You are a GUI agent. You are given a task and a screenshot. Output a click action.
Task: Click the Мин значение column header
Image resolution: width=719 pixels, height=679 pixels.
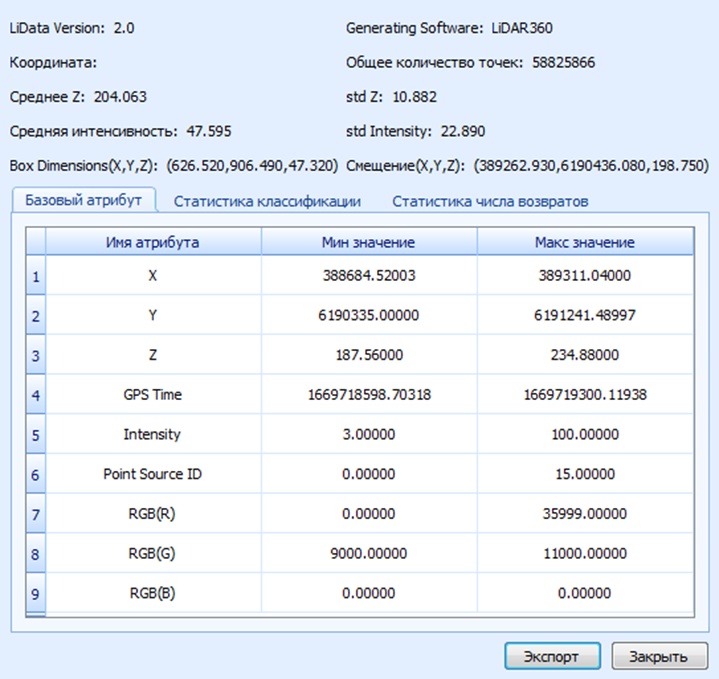[x=369, y=242]
